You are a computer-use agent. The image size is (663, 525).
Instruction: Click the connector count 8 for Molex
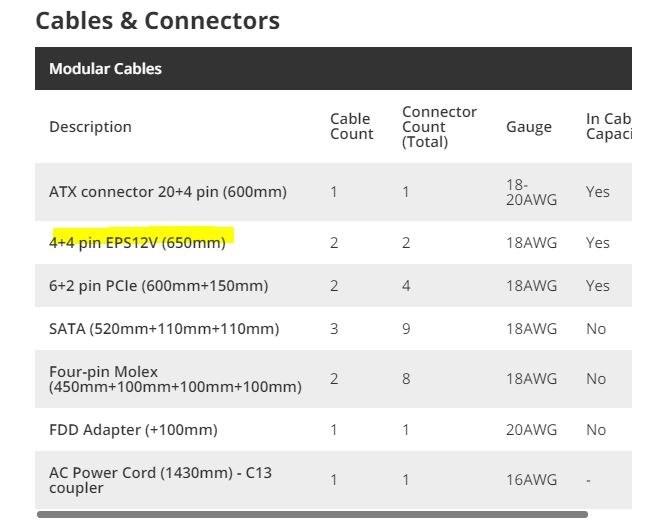406,379
